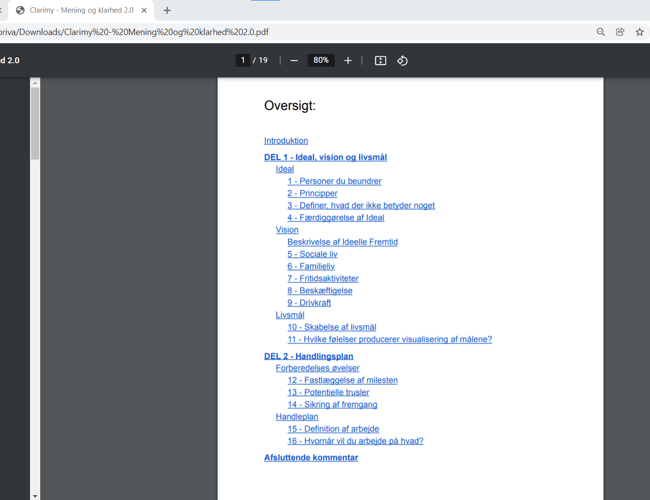Image resolution: width=650 pixels, height=500 pixels.
Task: Click the 13 - Potentielle trusler link
Action: pos(328,392)
